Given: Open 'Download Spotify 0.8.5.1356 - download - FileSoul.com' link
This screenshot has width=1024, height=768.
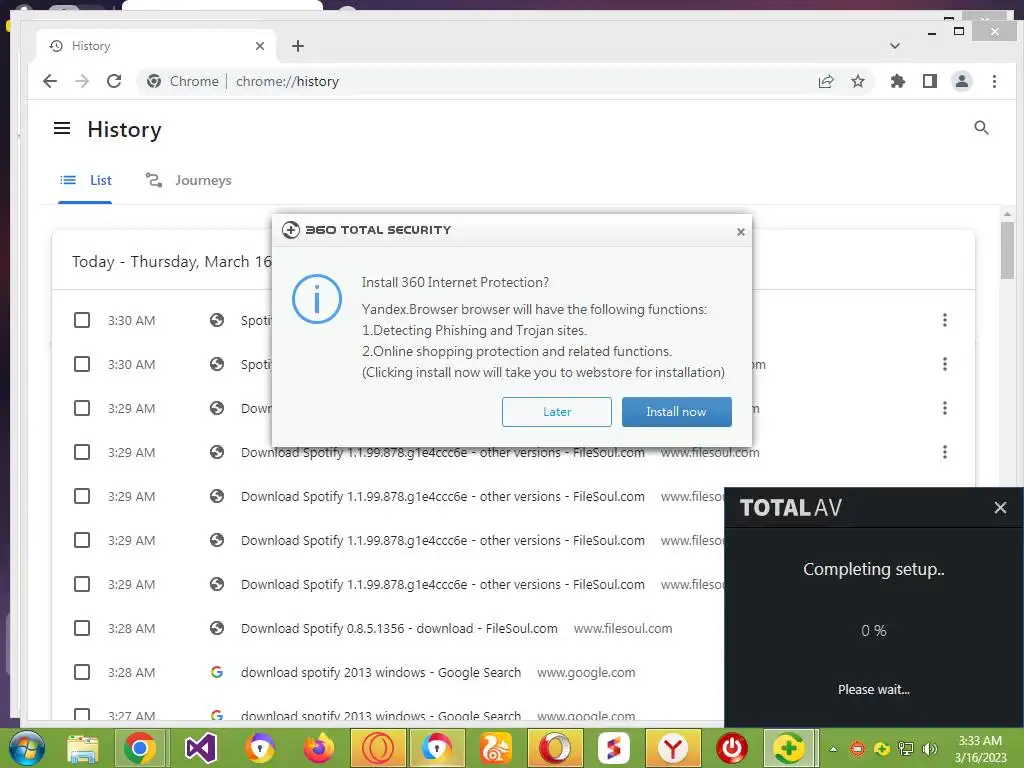Looking at the screenshot, I should click(x=399, y=628).
